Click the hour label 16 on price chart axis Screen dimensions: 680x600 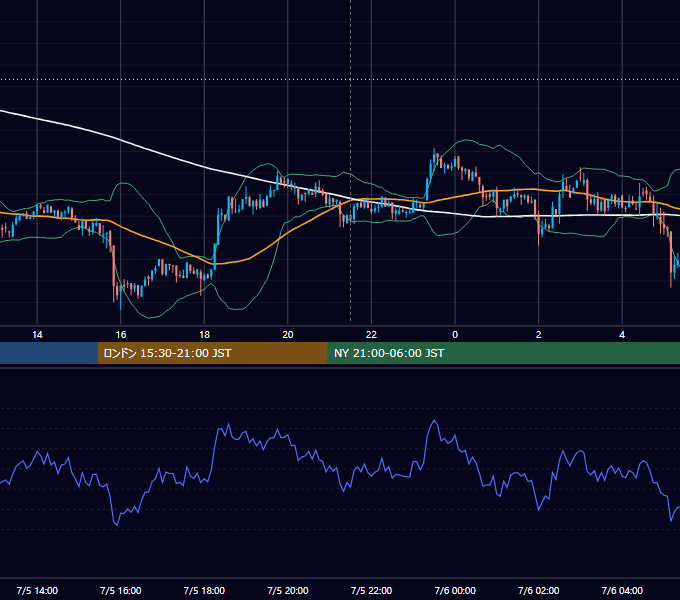pyautogui.click(x=121, y=335)
